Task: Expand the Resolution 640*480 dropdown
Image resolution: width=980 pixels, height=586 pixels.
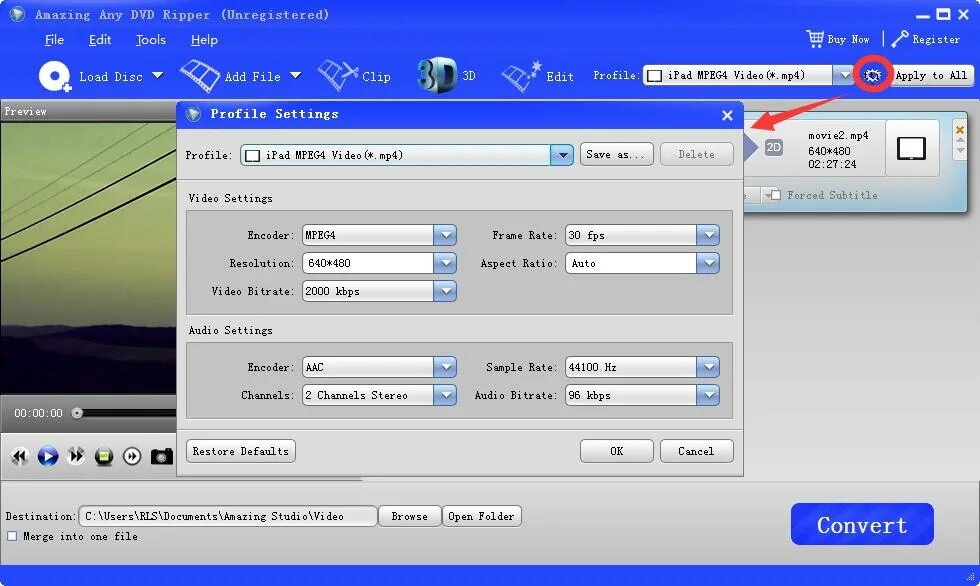Action: [445, 263]
